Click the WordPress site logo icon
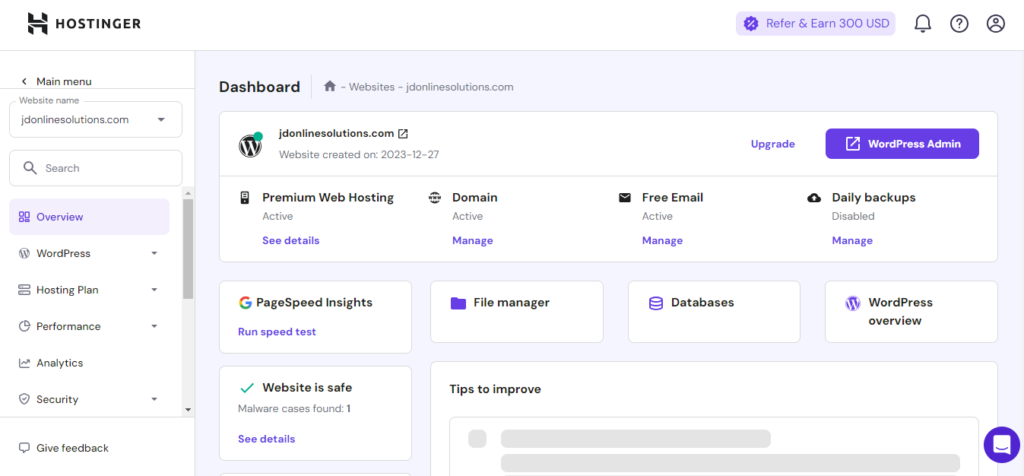 250,145
